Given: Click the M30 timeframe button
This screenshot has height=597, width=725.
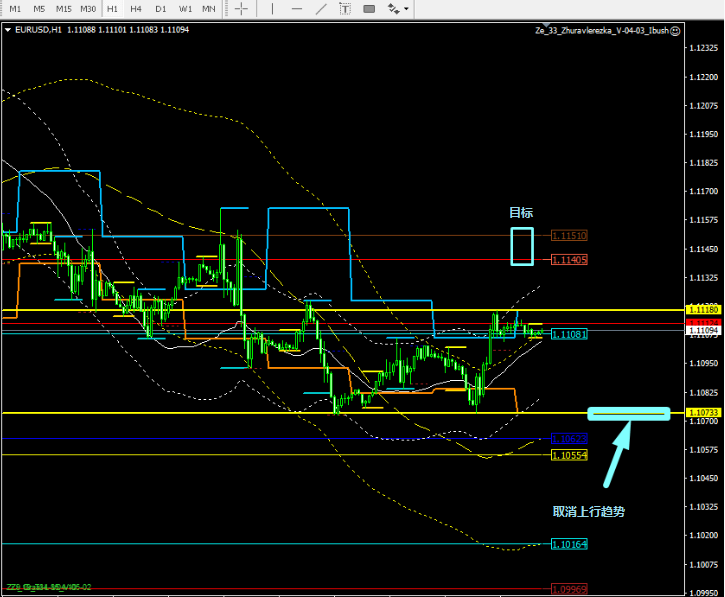Looking at the screenshot, I should pyautogui.click(x=88, y=9).
